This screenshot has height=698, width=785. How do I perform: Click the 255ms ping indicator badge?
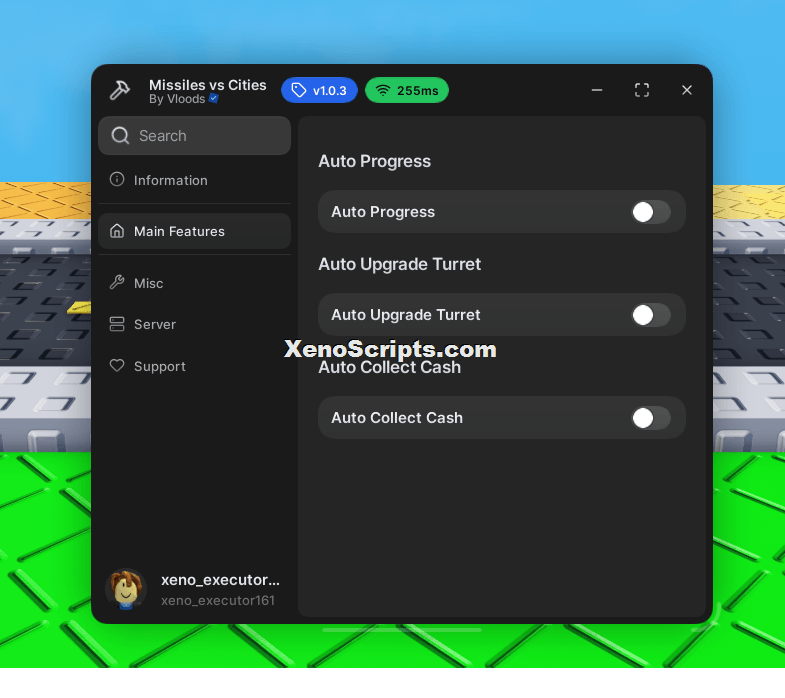407,90
